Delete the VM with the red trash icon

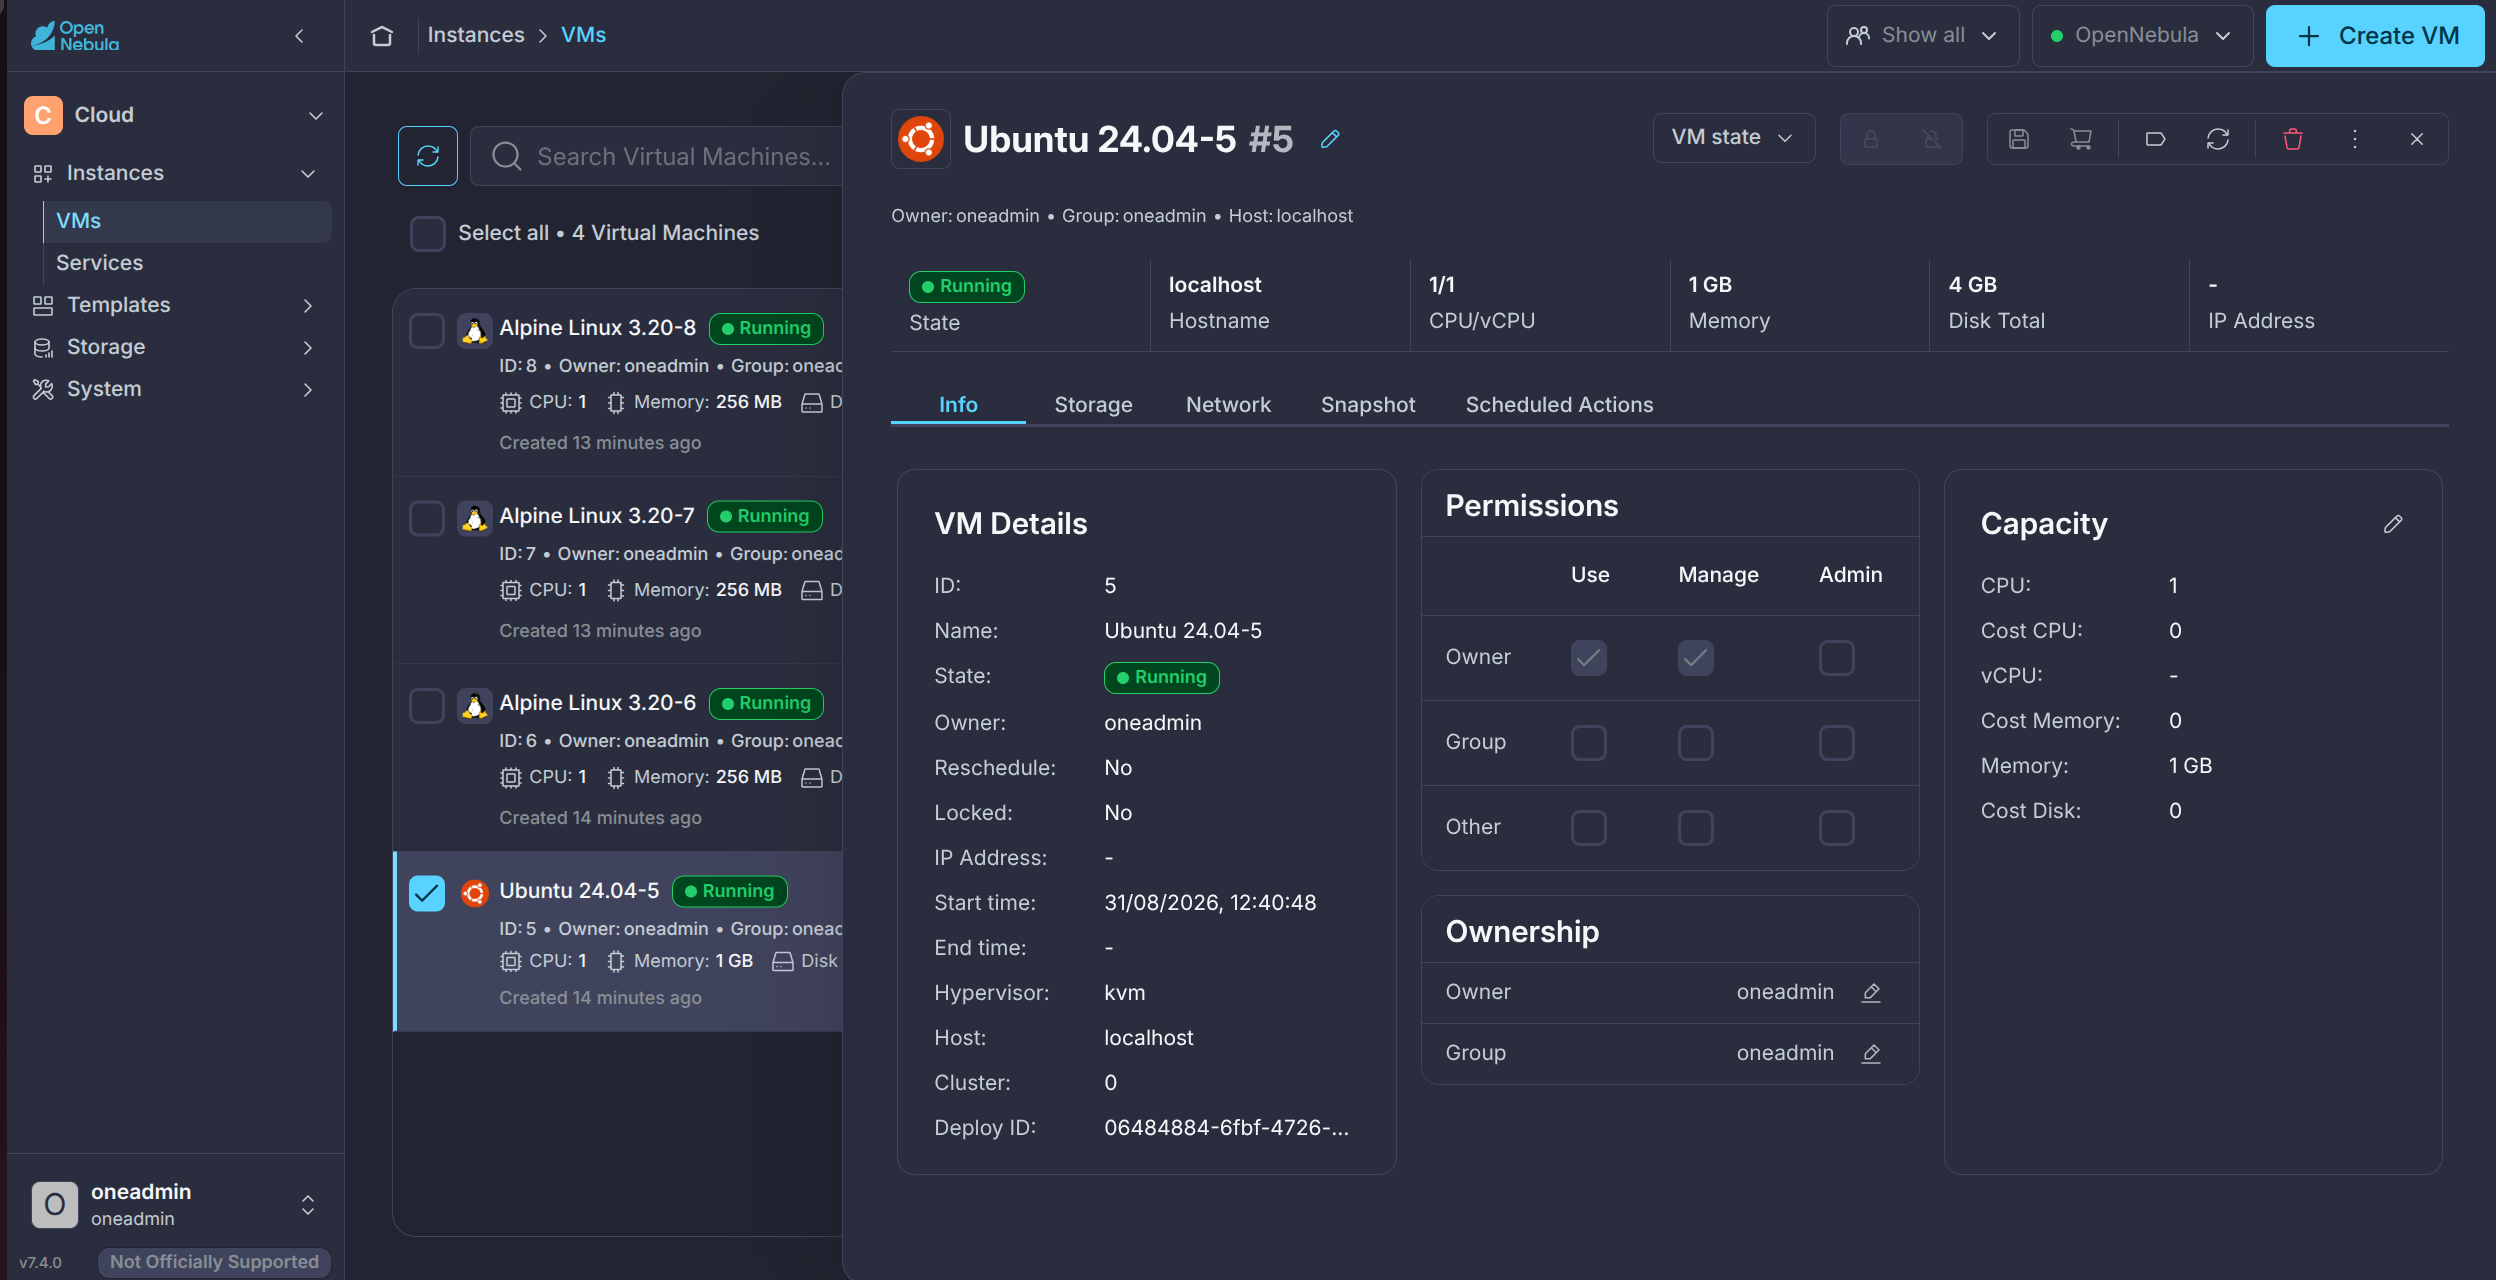[2293, 139]
